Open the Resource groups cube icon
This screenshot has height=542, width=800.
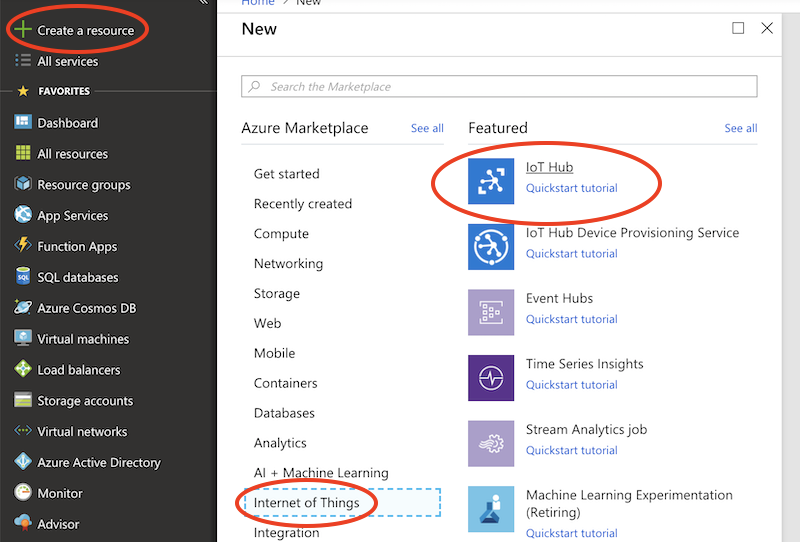point(23,183)
